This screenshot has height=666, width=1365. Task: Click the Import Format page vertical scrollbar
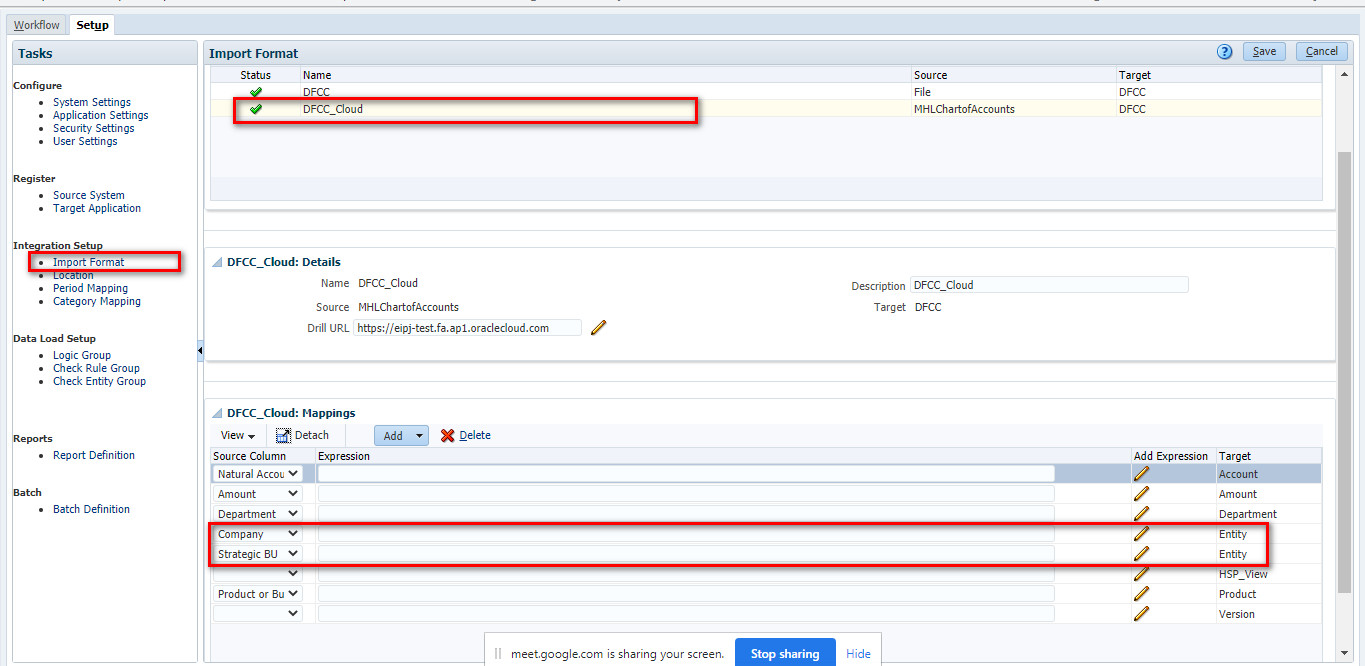1345,370
